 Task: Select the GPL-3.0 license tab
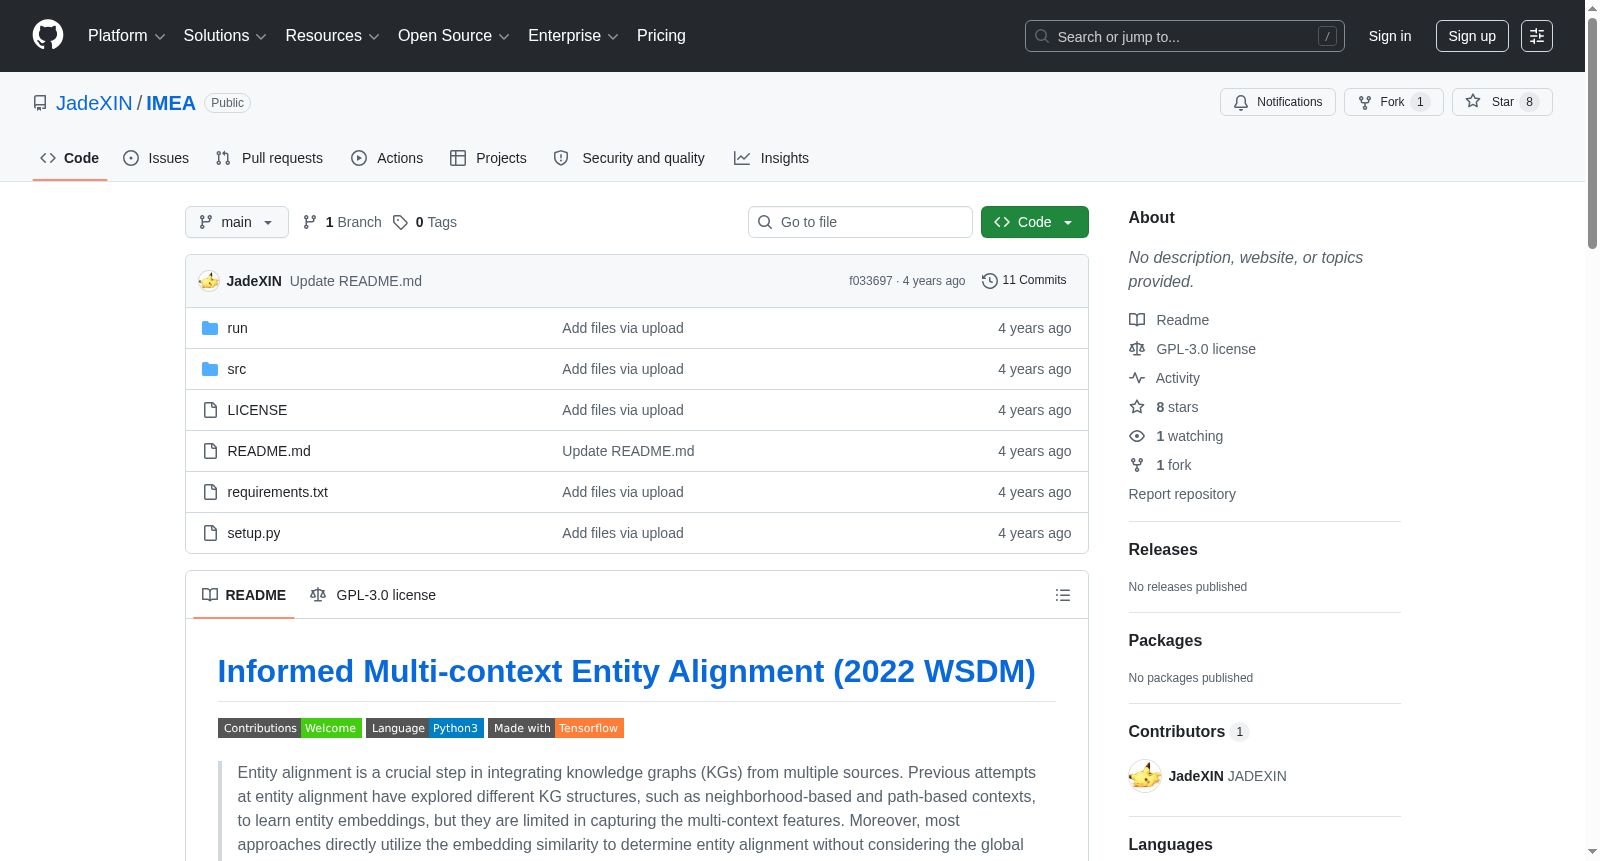(373, 595)
